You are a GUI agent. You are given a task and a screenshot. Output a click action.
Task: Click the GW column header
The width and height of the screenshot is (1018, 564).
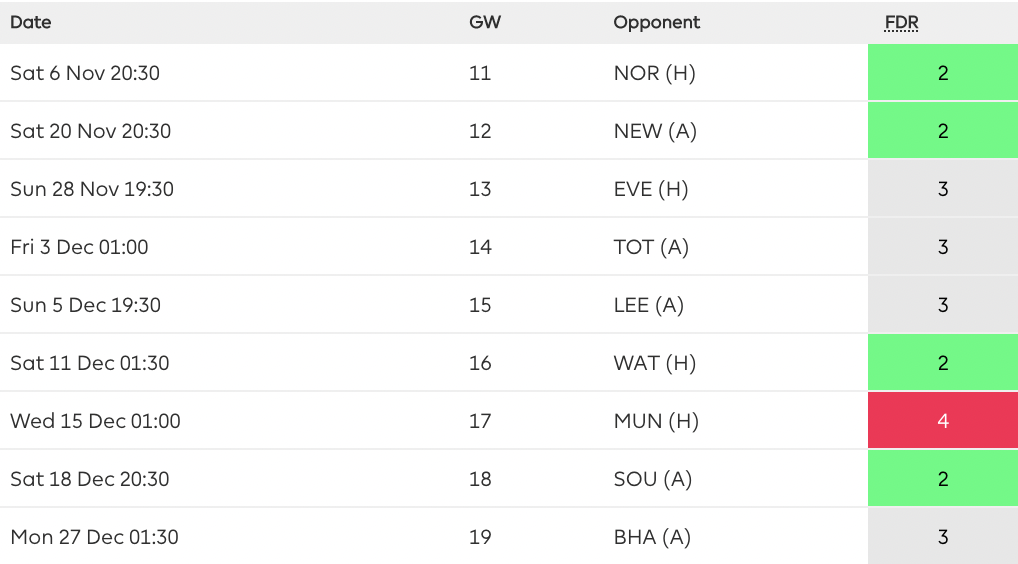click(x=484, y=22)
